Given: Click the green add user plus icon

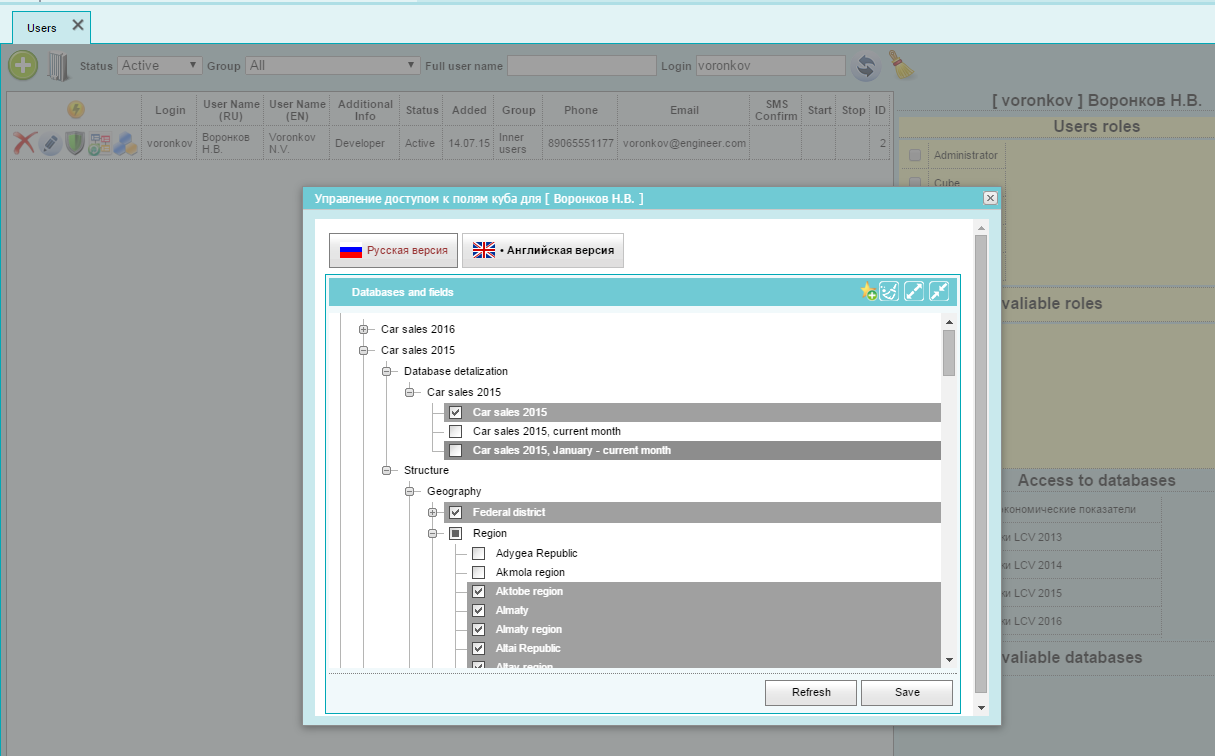Looking at the screenshot, I should pyautogui.click(x=23, y=66).
